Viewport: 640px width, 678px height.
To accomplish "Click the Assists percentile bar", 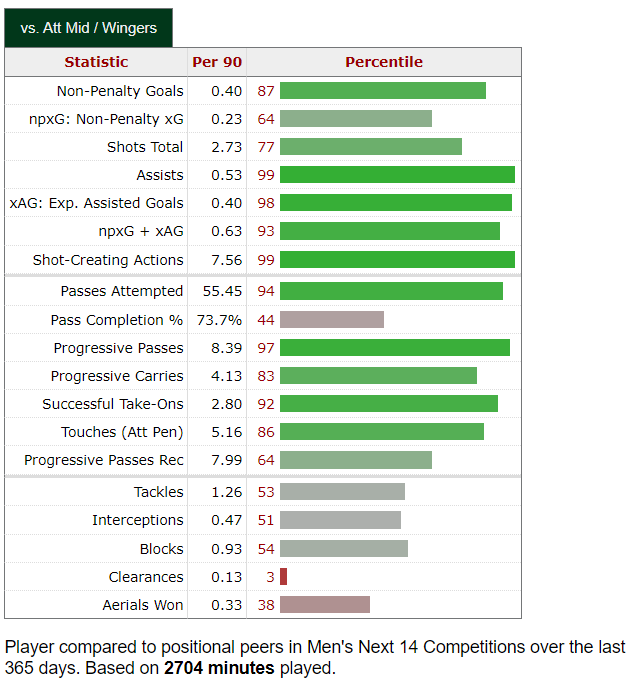I will pos(397,175).
